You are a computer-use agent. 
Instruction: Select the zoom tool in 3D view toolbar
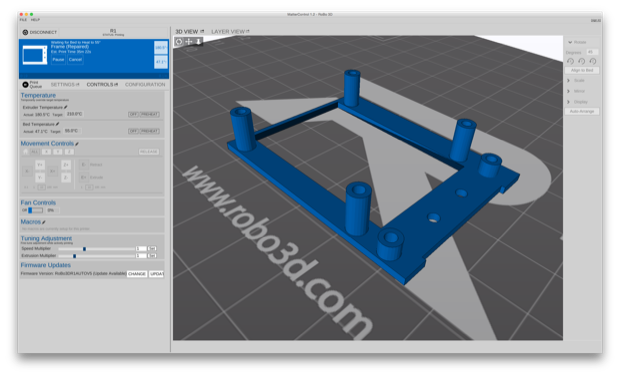(198, 42)
